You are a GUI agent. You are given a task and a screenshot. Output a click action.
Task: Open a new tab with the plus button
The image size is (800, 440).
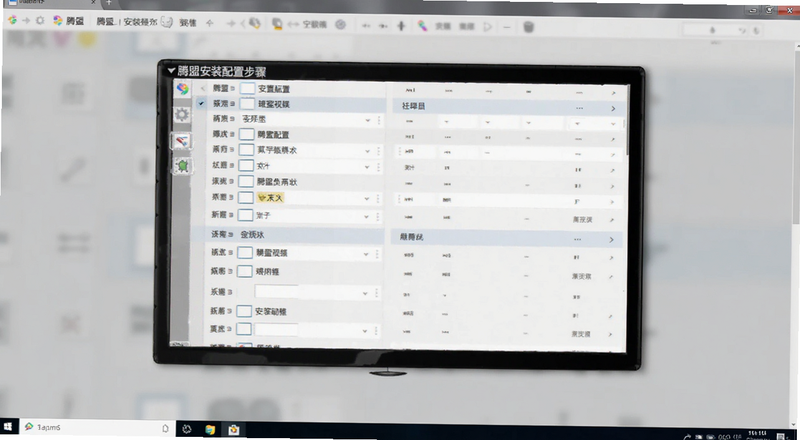[x=108, y=3]
